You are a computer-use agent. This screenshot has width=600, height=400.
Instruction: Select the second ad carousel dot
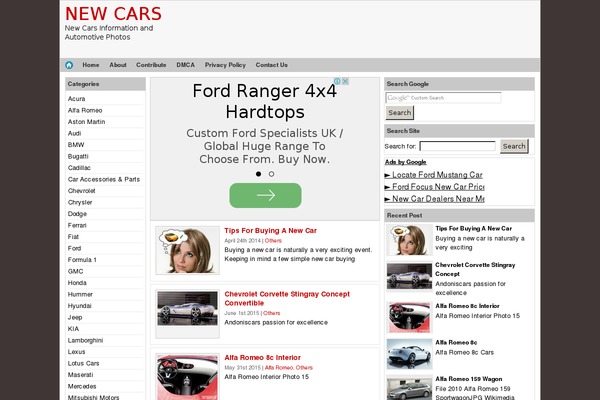coord(271,174)
